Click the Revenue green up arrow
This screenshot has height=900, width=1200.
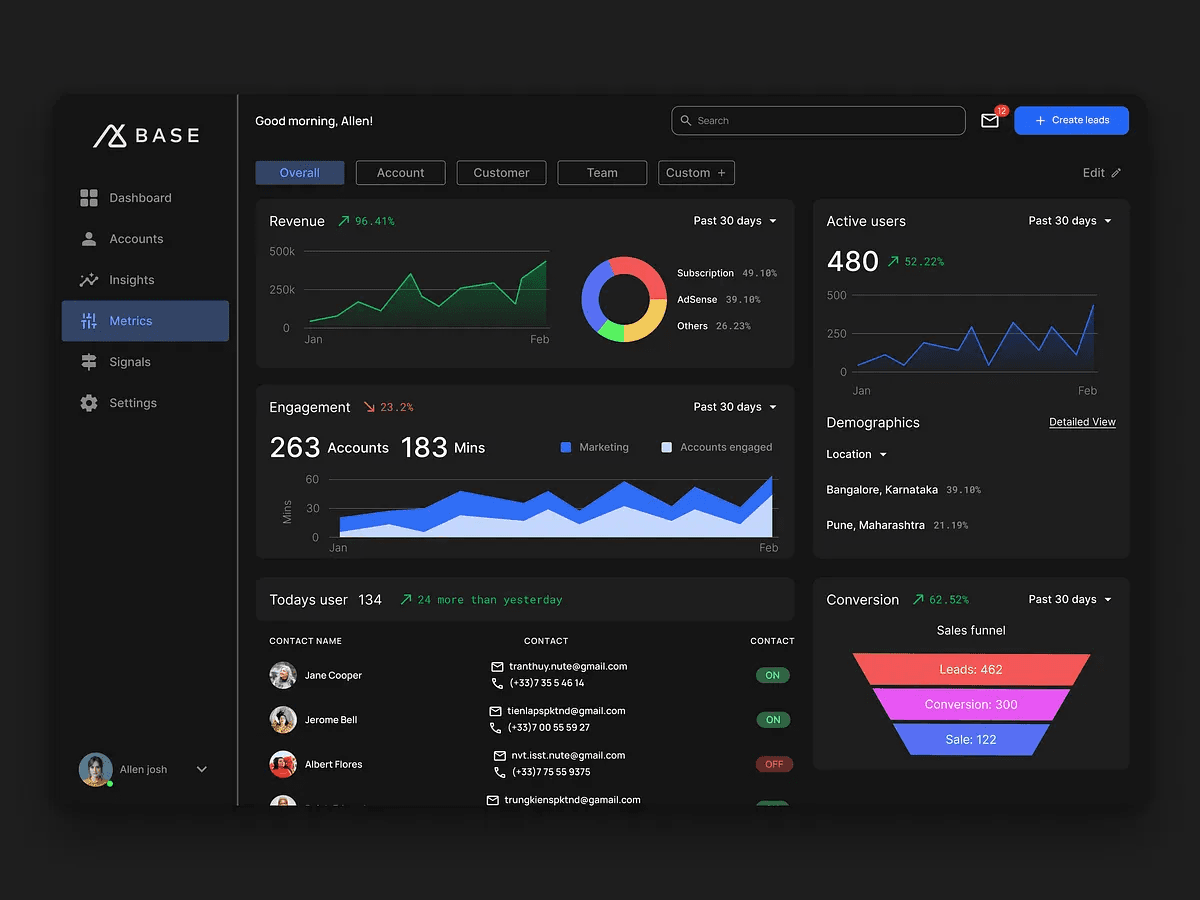[343, 221]
